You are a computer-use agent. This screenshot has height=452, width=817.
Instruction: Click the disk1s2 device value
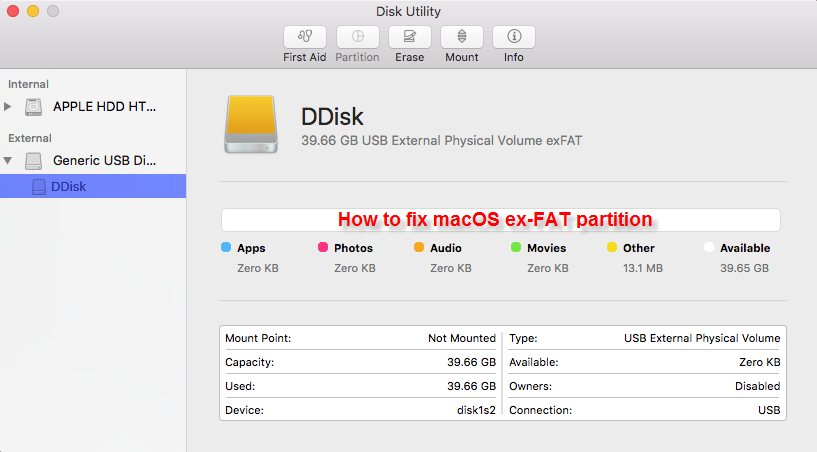coord(476,410)
